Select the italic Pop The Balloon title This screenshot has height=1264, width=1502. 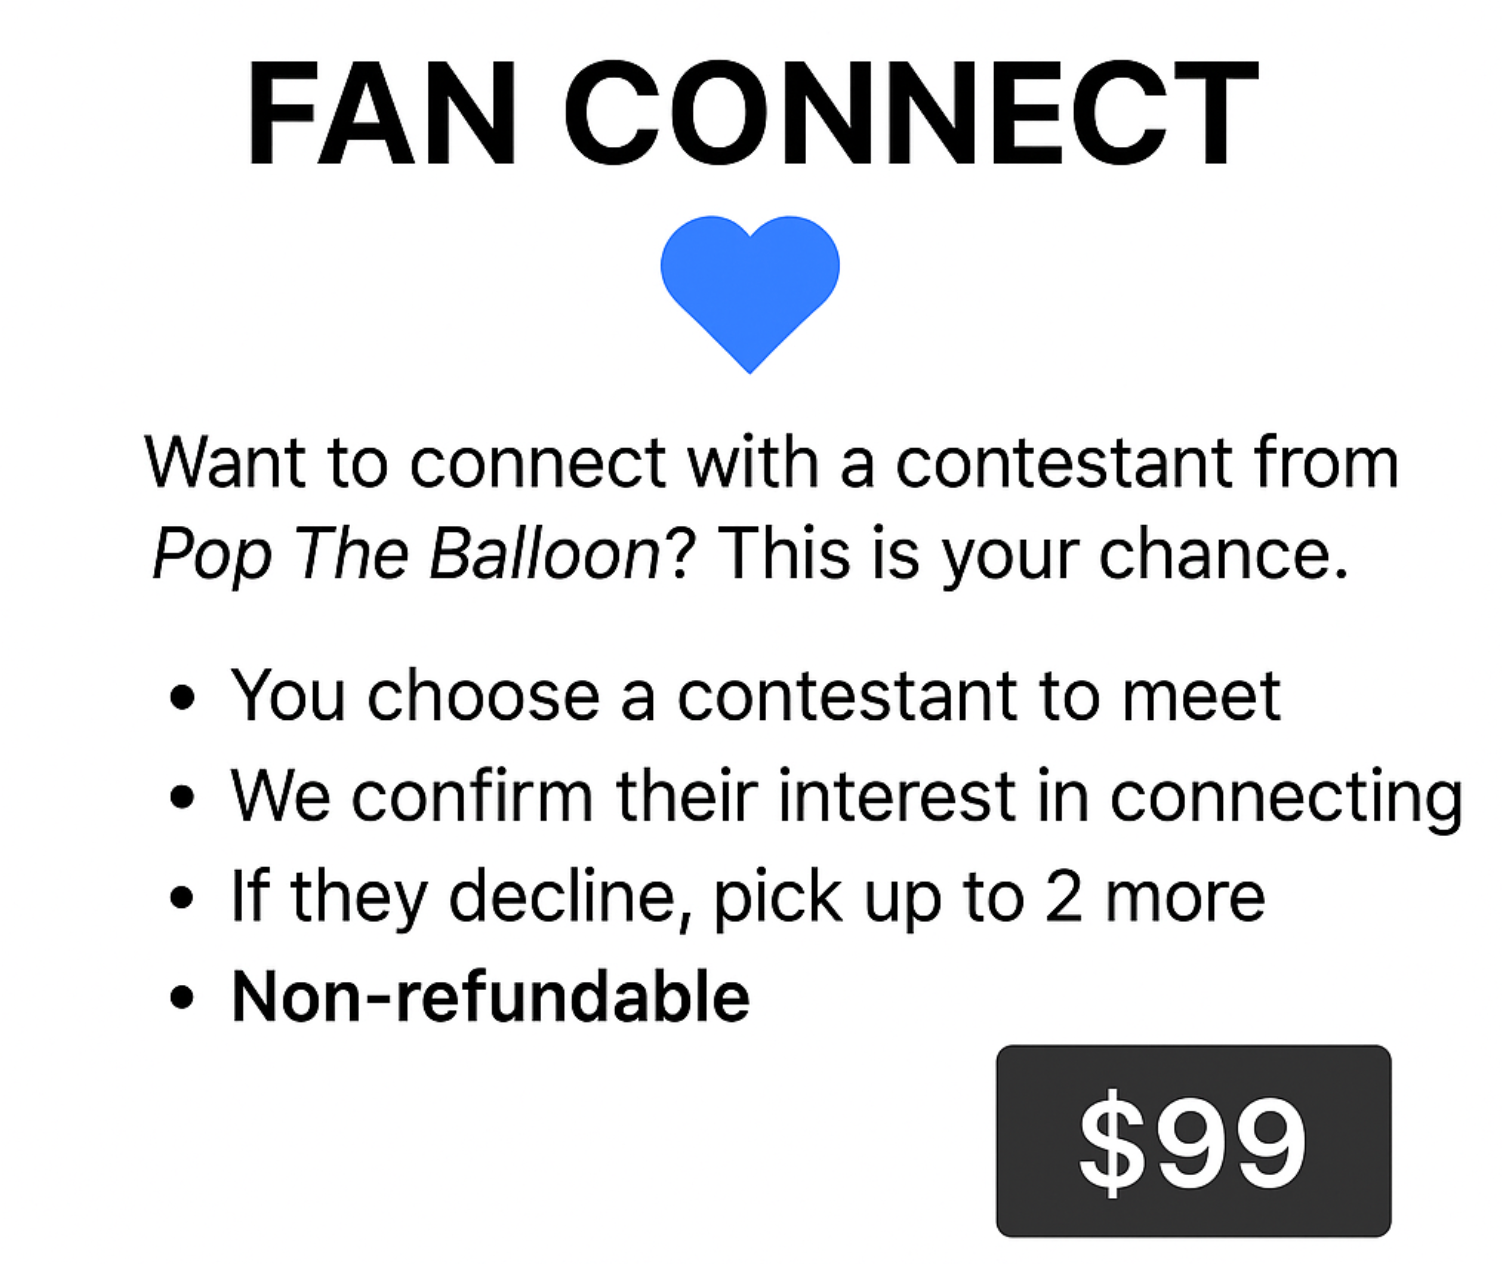407,553
